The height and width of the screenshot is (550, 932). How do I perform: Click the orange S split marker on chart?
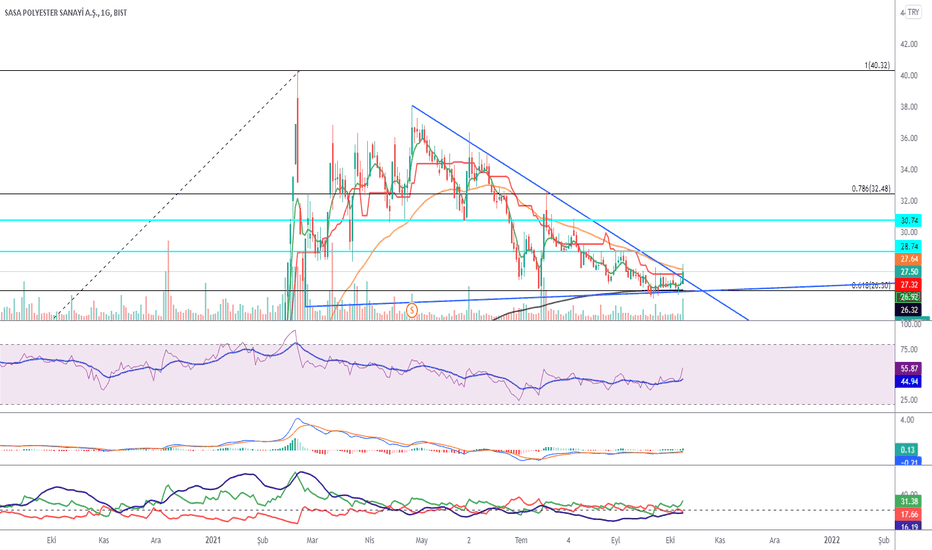[x=412, y=310]
